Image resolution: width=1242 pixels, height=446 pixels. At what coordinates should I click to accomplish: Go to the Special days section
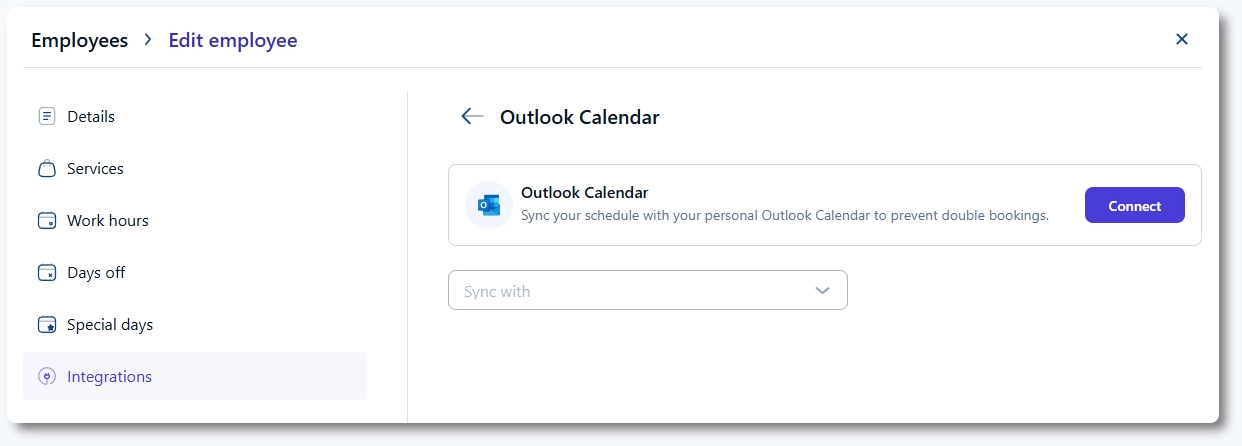110,325
